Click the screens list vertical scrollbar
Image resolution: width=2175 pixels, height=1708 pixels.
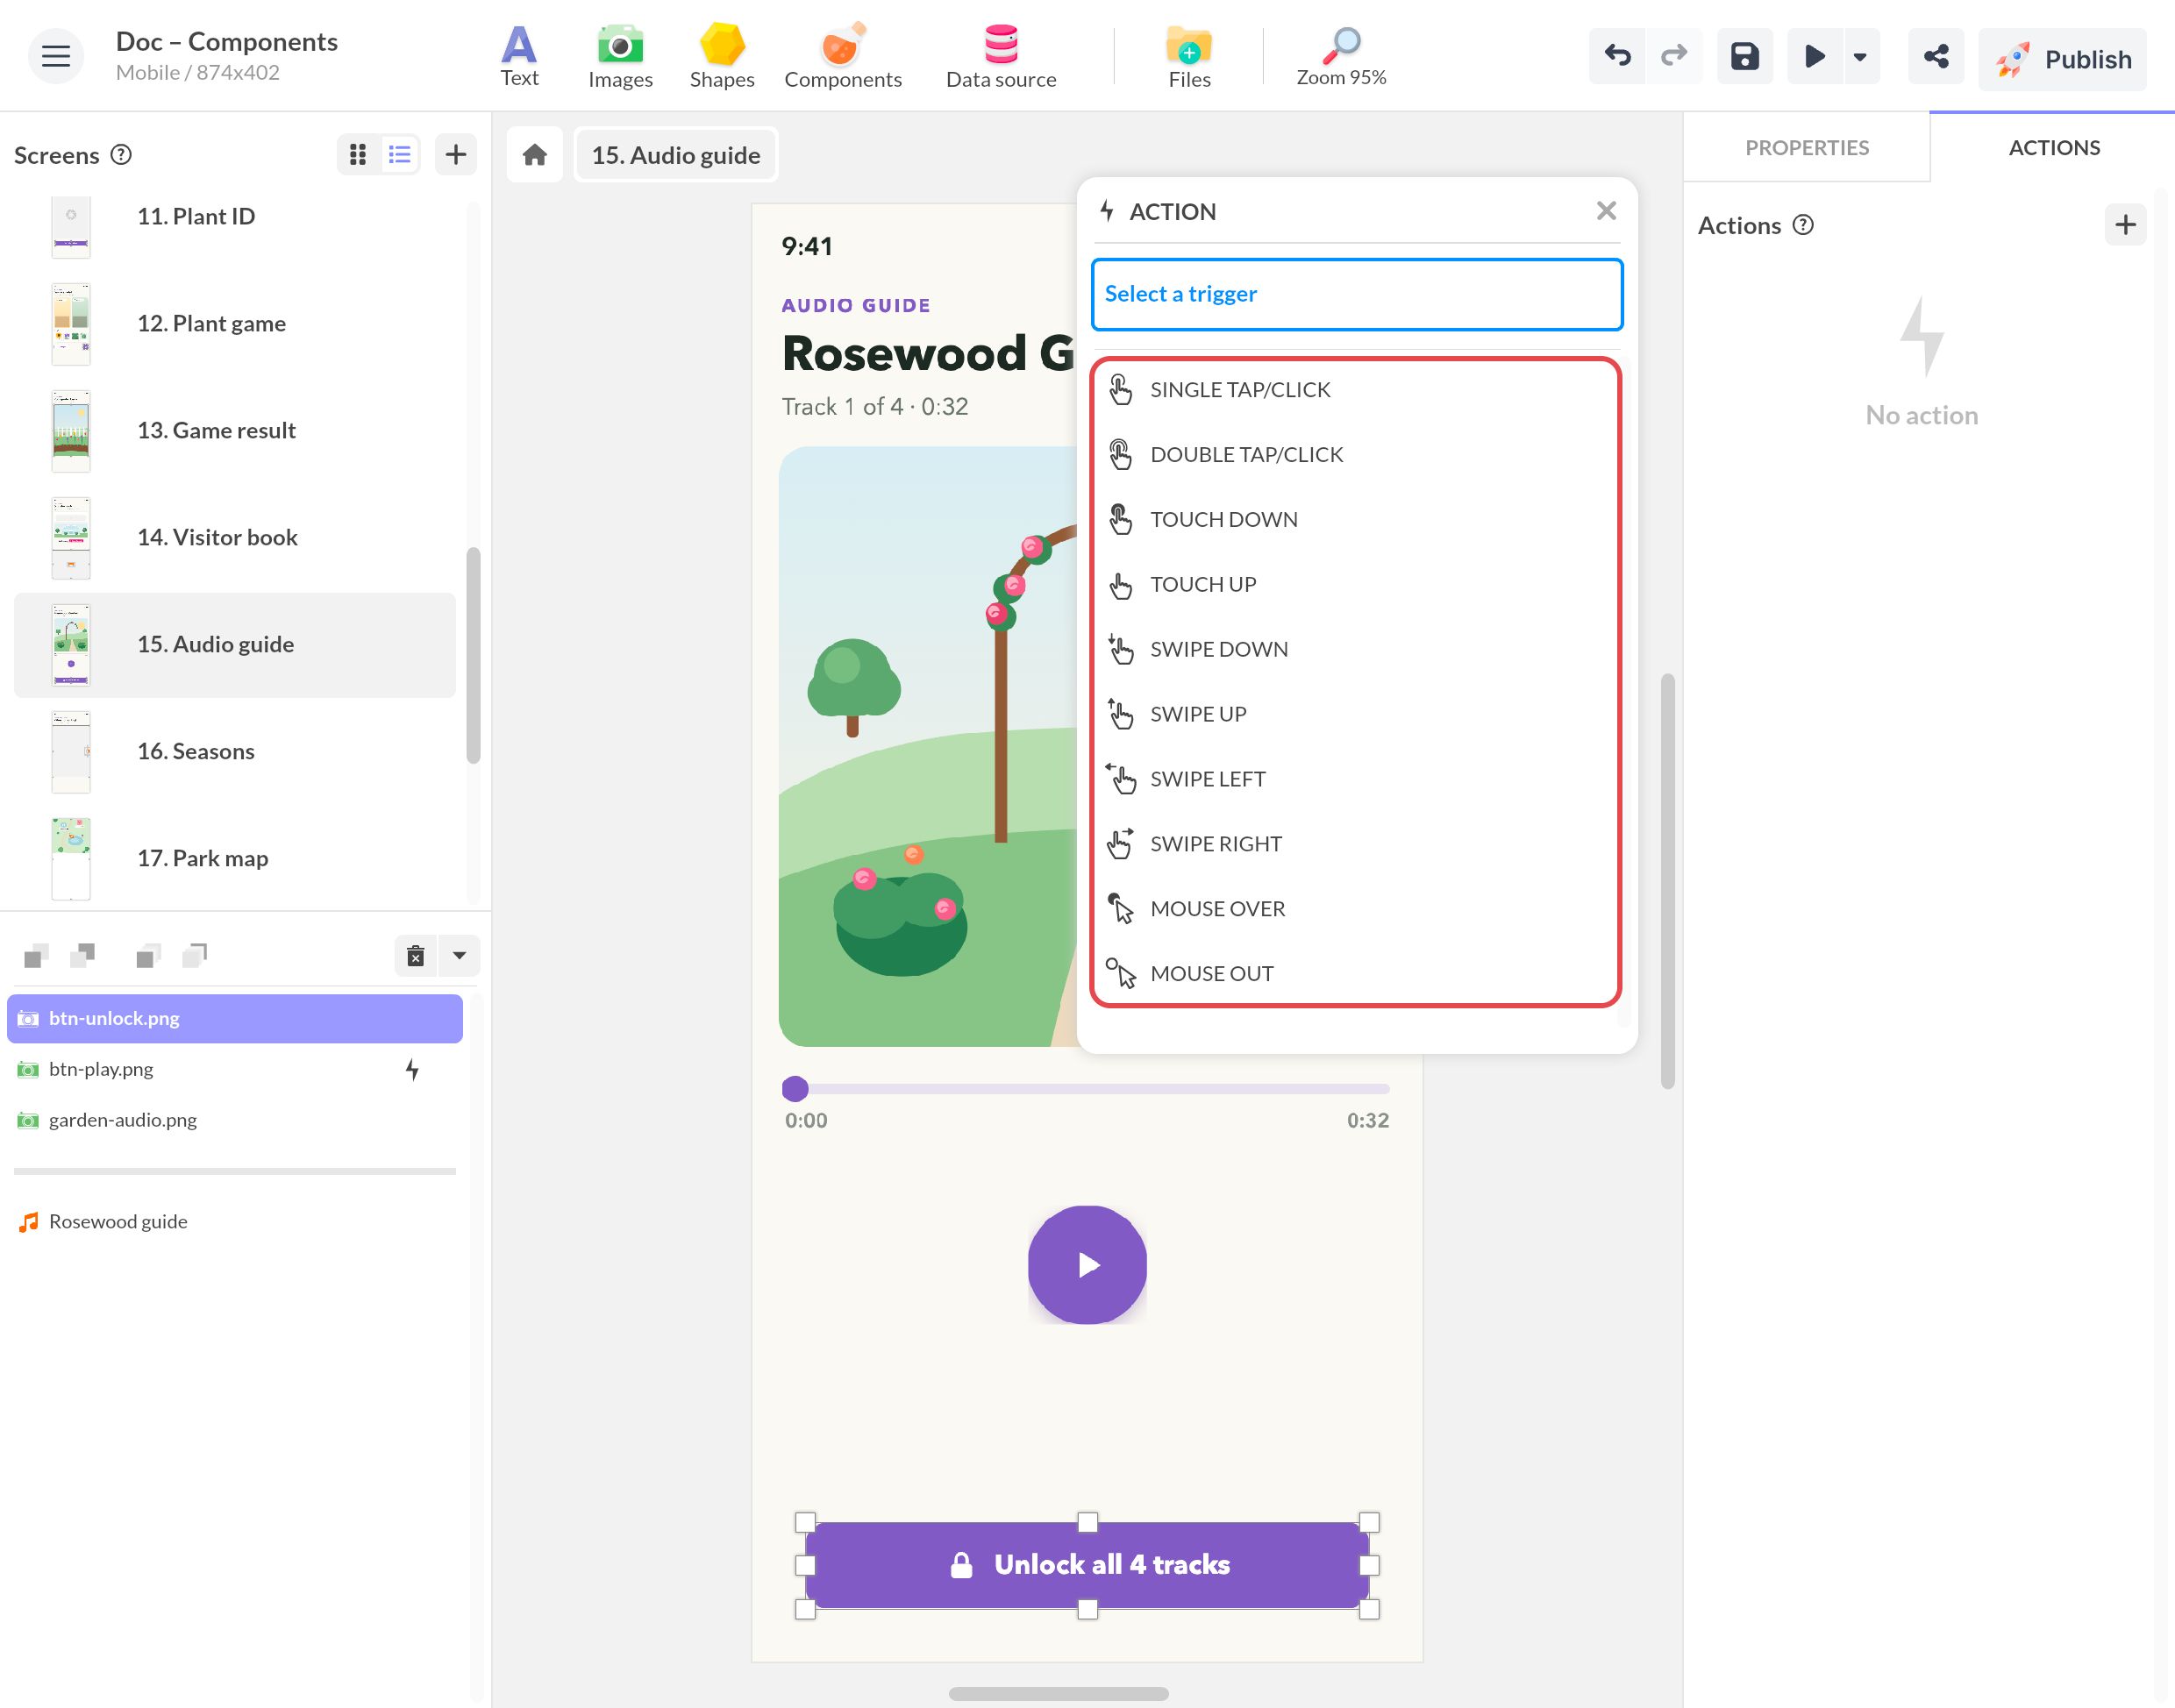473,655
